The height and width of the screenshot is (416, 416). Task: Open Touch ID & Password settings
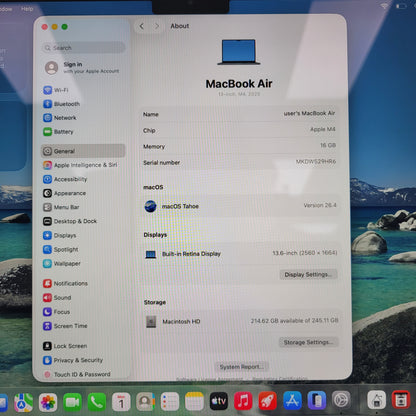(x=77, y=374)
